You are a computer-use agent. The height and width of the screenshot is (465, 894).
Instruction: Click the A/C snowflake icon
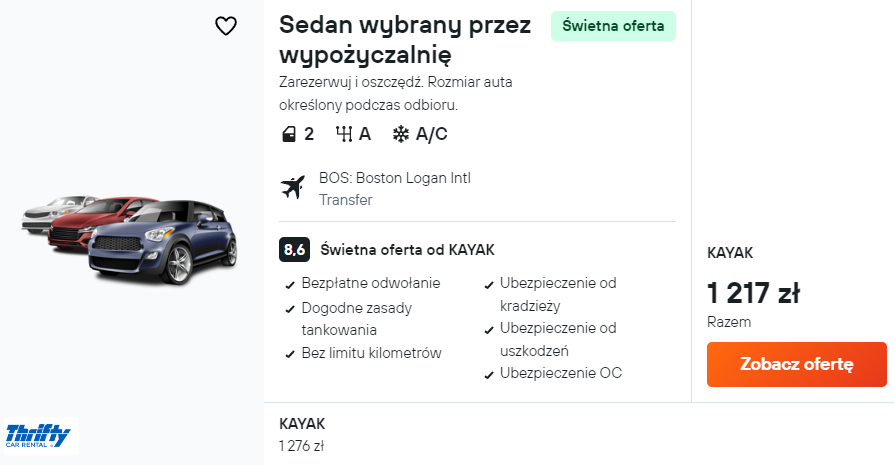point(401,134)
